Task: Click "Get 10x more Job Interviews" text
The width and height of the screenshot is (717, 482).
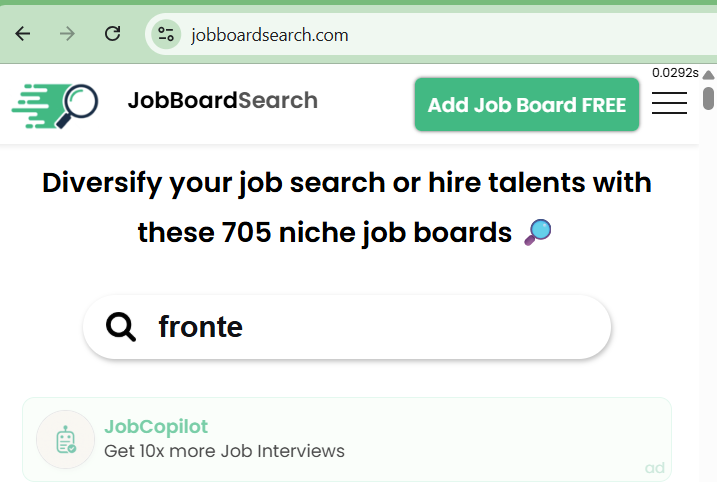Action: pyautogui.click(x=224, y=451)
